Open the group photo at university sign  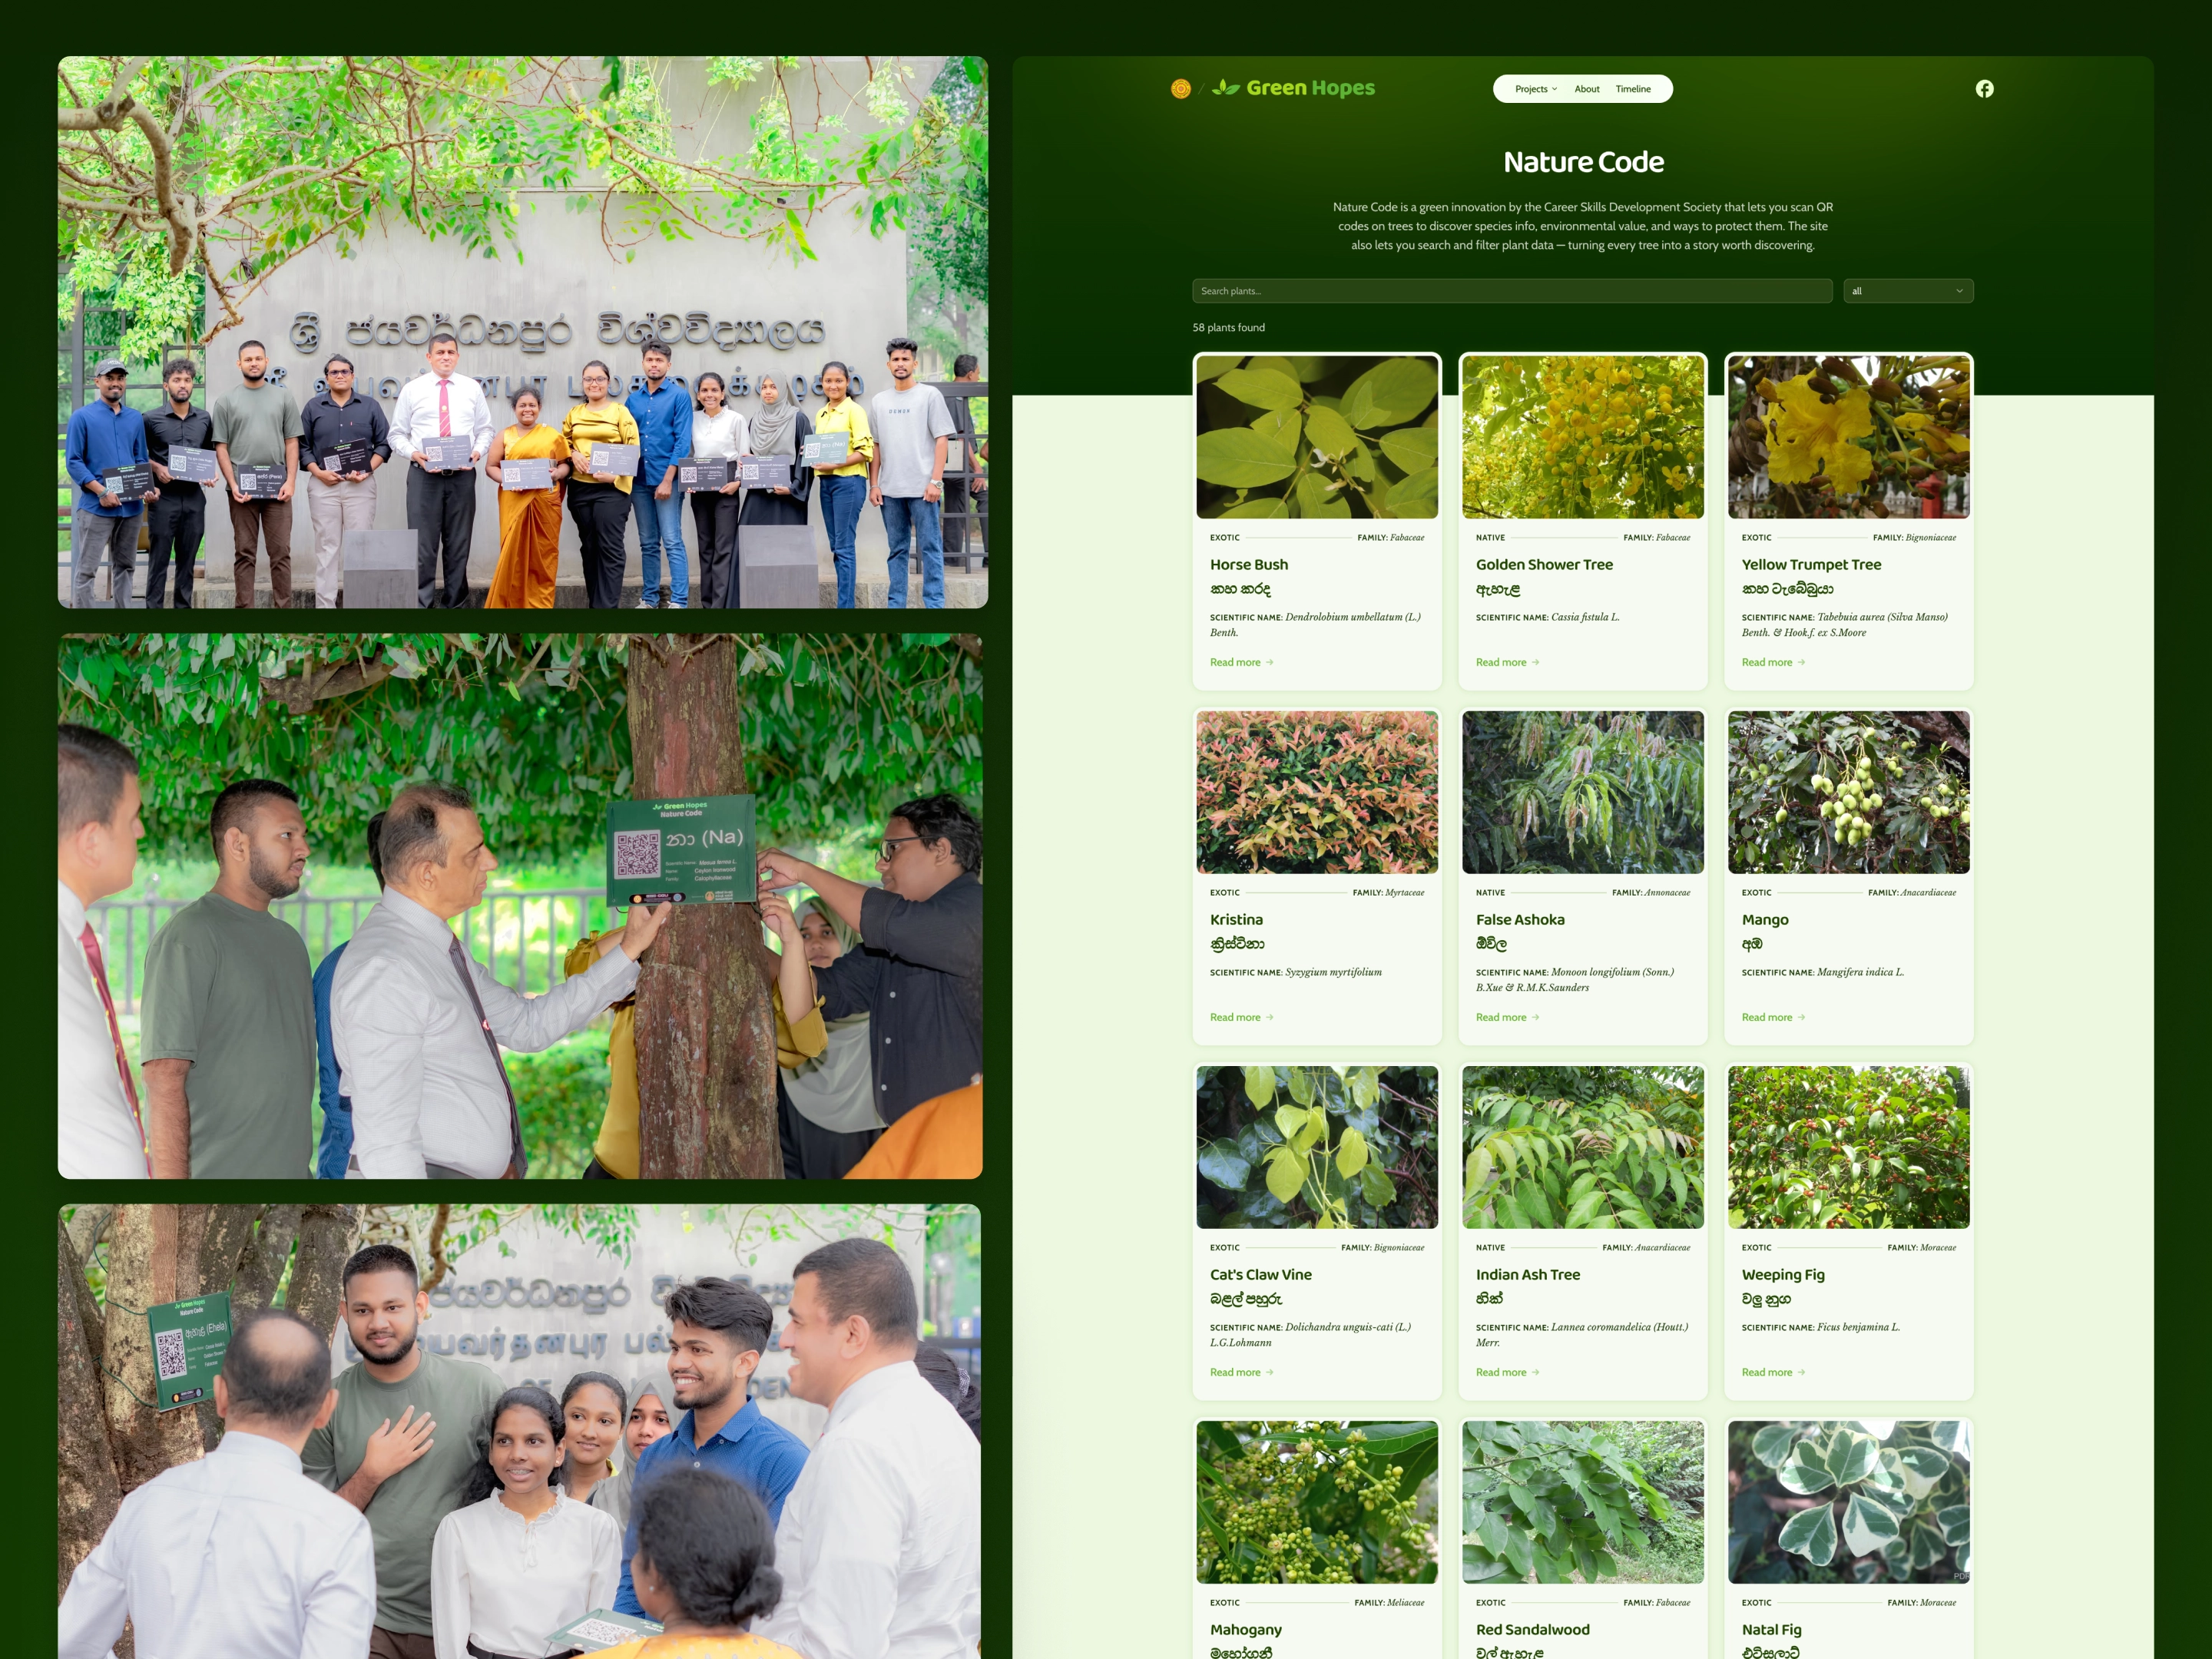[x=523, y=332]
